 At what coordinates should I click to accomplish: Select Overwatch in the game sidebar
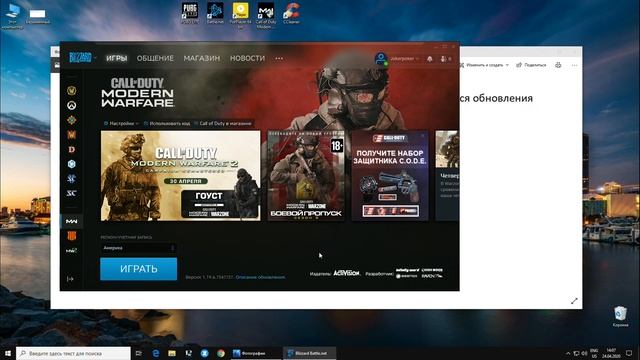[x=71, y=105]
